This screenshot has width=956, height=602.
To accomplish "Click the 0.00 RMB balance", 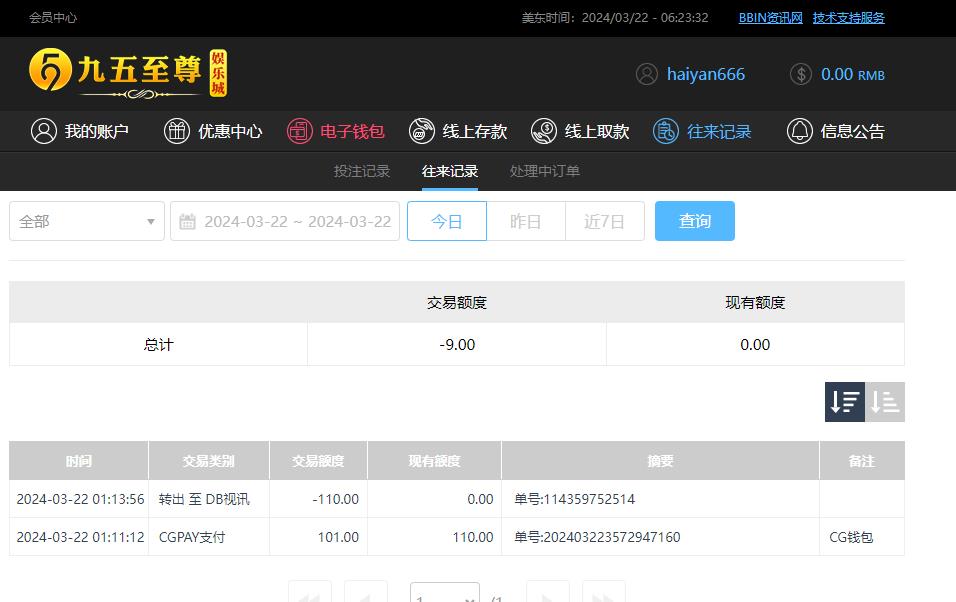I will [x=852, y=74].
